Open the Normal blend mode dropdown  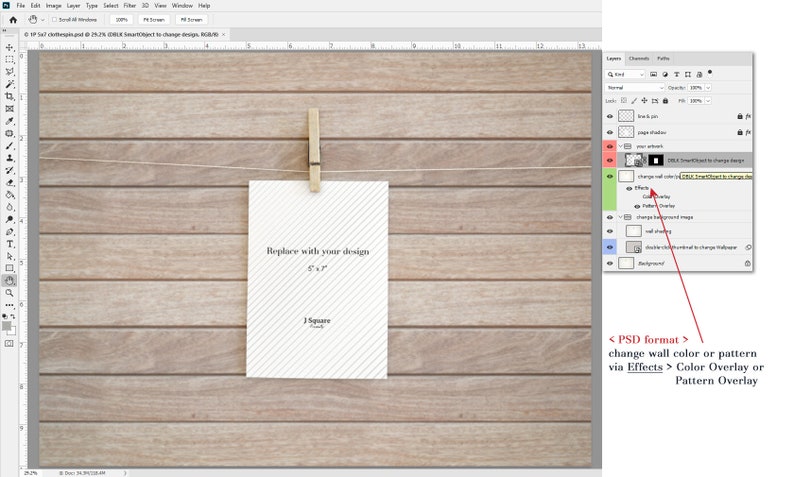click(x=634, y=88)
